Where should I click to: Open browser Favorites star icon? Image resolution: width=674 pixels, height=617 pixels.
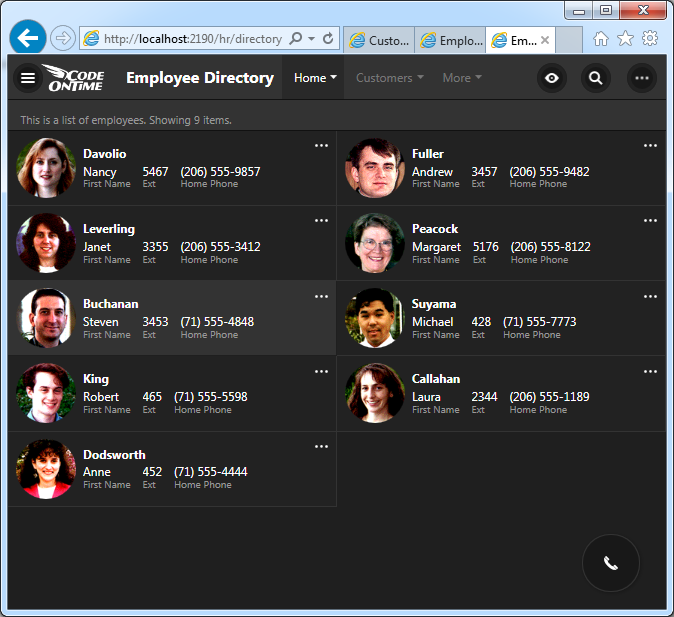pyautogui.click(x=625, y=39)
